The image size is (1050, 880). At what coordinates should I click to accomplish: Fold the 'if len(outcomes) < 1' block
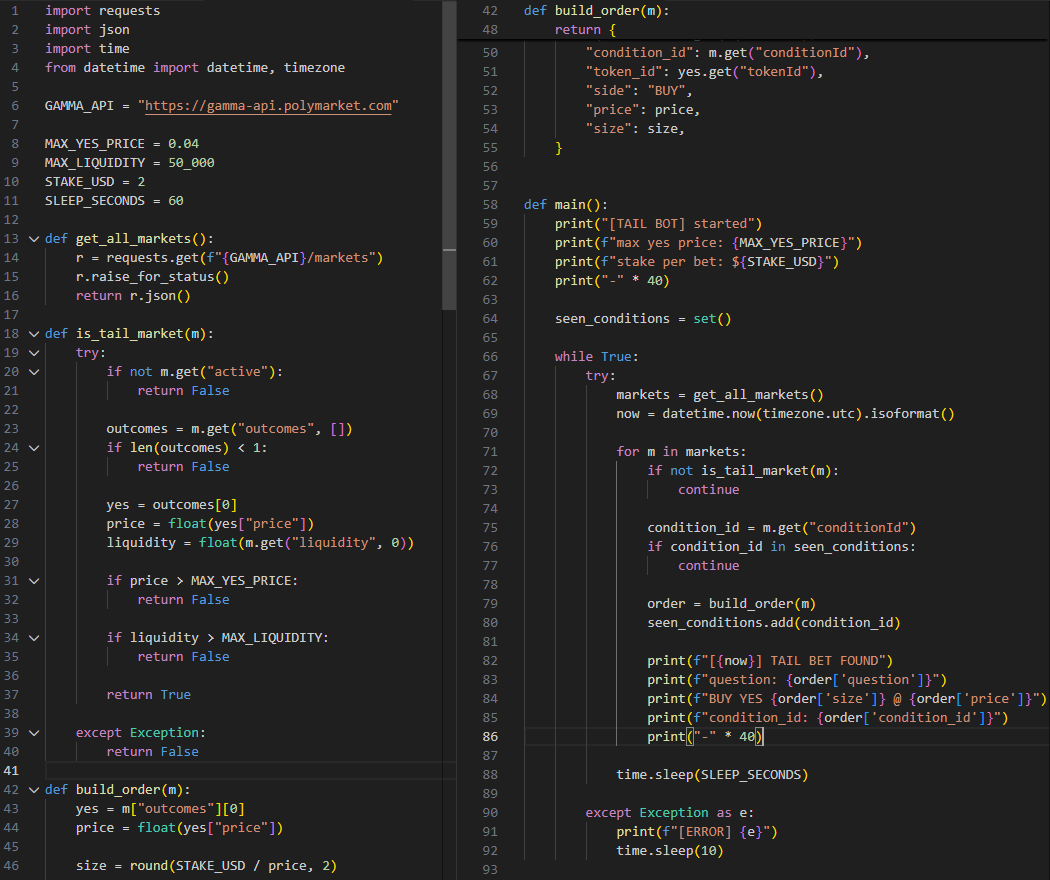pyautogui.click(x=34, y=447)
